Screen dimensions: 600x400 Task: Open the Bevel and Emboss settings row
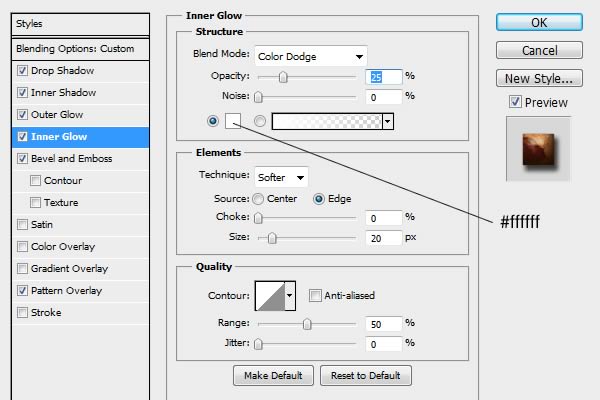click(x=80, y=158)
